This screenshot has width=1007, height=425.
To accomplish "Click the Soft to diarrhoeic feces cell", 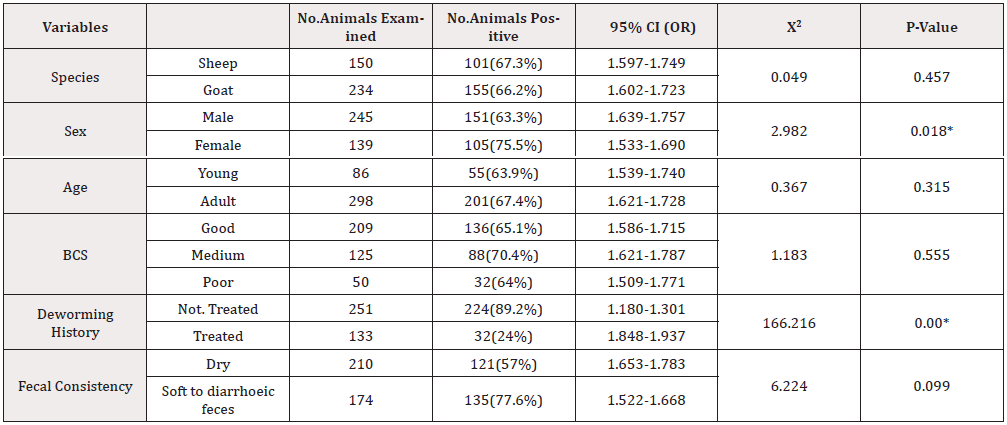I will (x=218, y=401).
